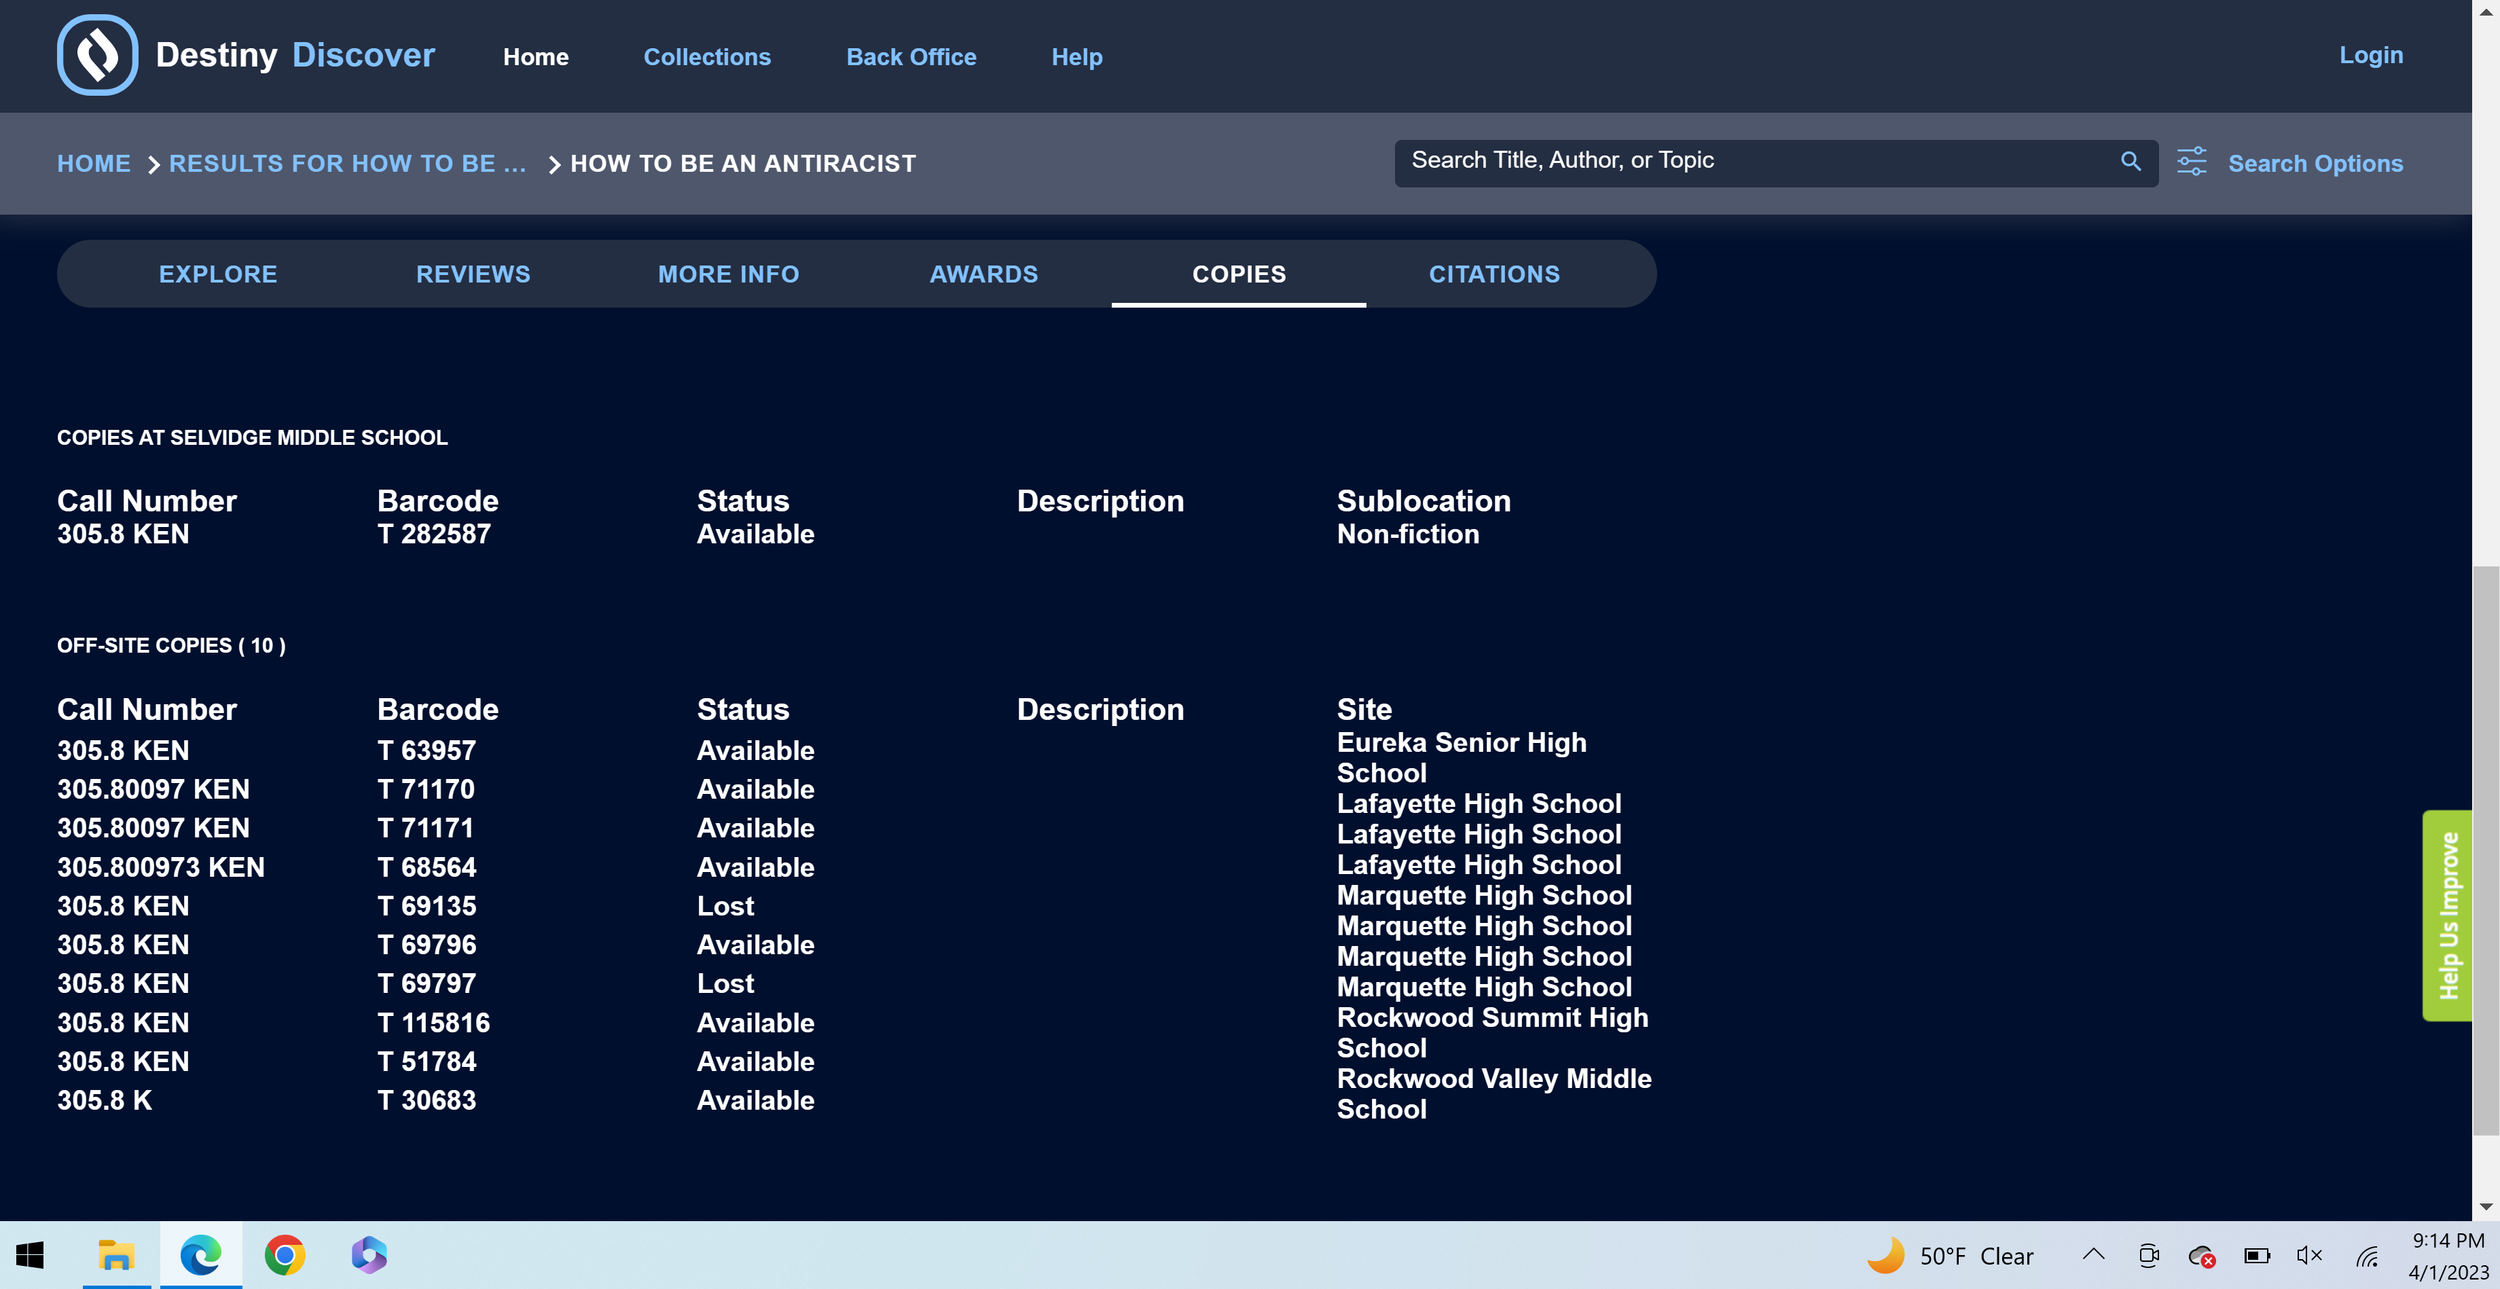Click the Login link
The image size is (2500, 1289).
2370,55
